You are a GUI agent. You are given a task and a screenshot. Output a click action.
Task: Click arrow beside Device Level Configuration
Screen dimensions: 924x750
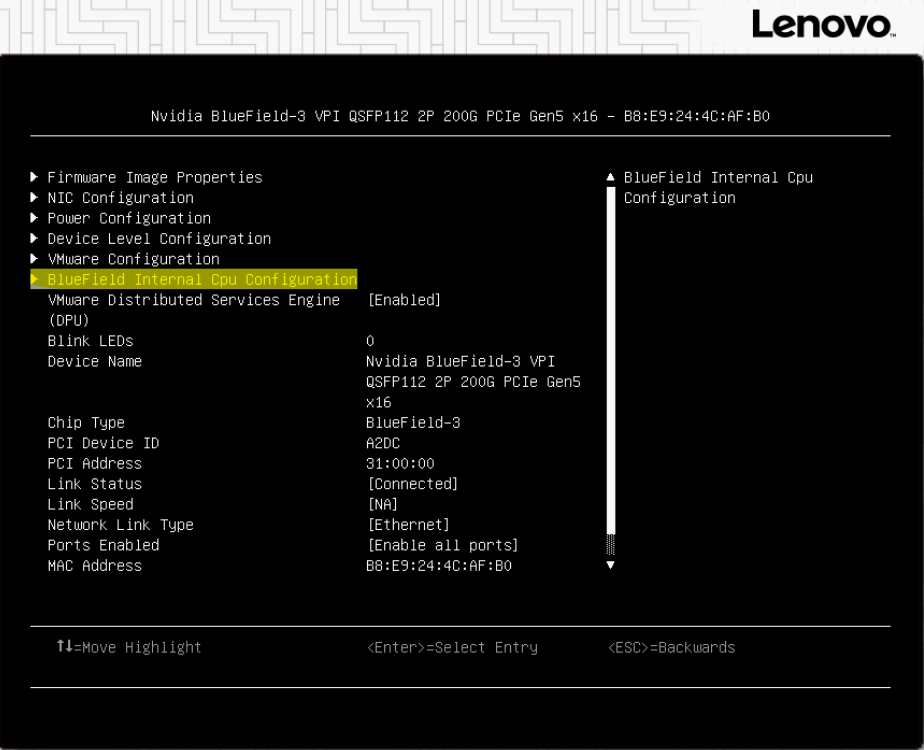pyautogui.click(x=34, y=238)
